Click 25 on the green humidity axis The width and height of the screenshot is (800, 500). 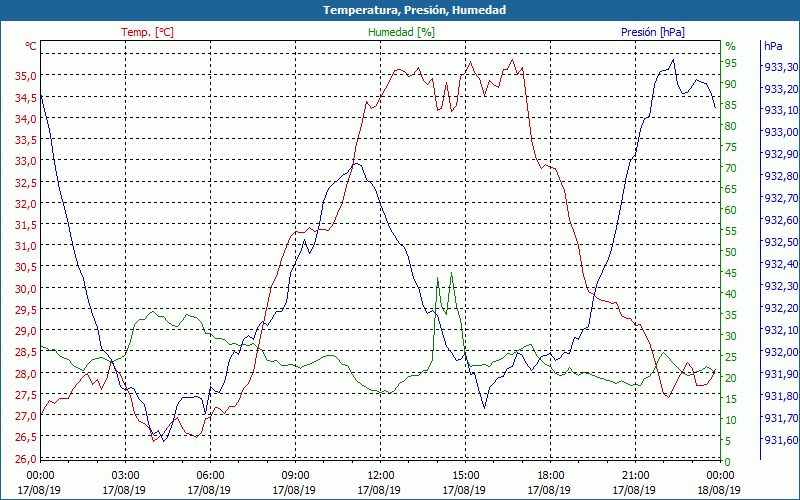731,357
